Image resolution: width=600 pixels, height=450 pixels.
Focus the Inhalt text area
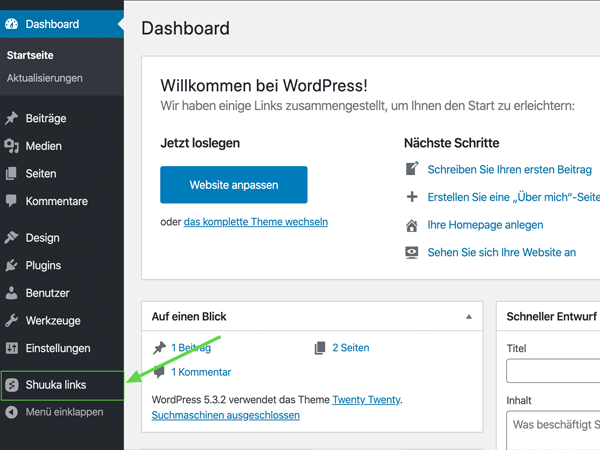(x=553, y=430)
